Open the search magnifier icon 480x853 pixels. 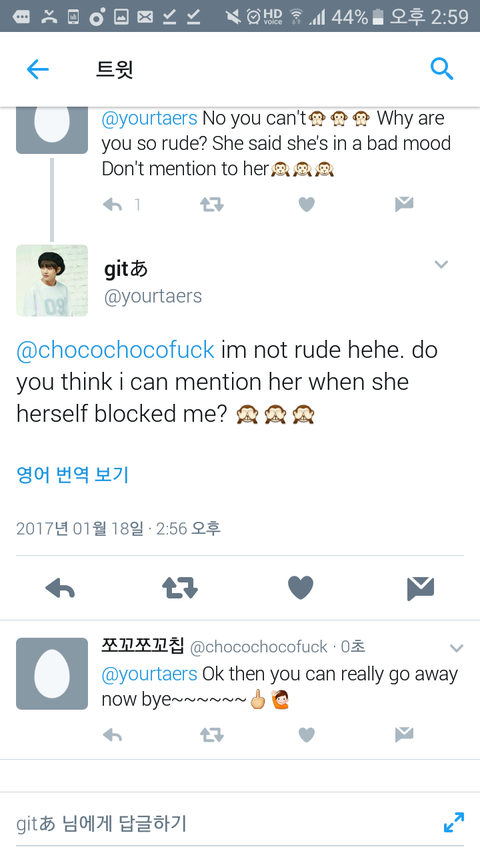click(x=441, y=69)
